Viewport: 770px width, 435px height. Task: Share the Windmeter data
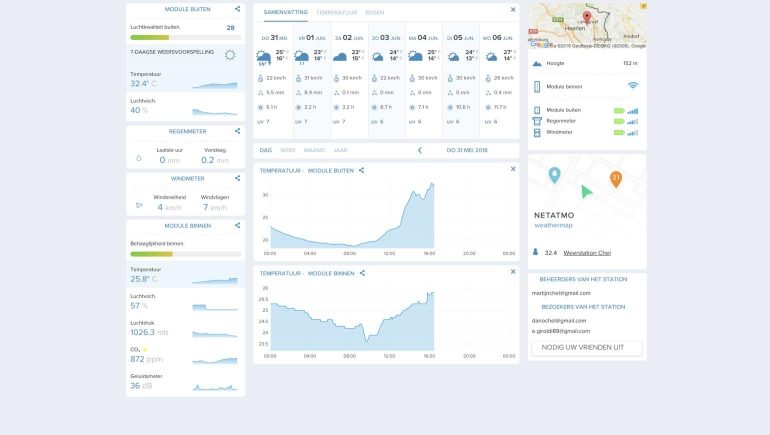pos(238,179)
